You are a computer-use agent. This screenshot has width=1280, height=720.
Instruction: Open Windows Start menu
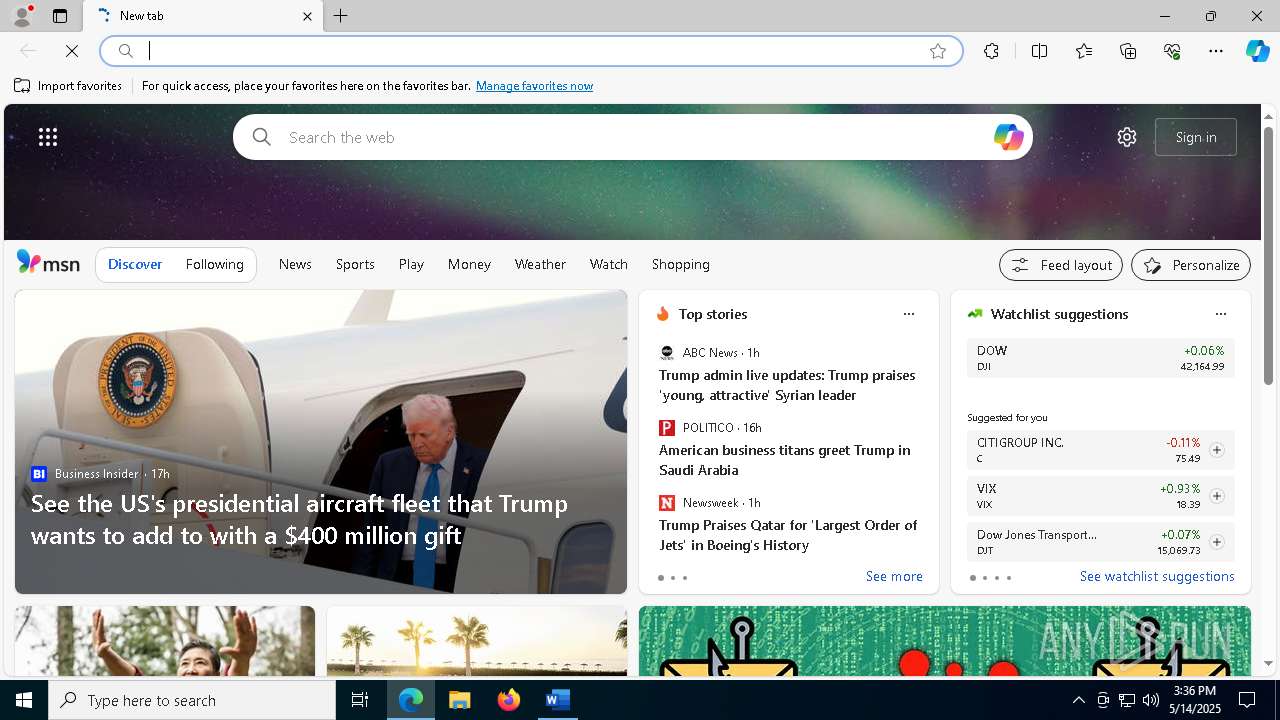(x=24, y=700)
